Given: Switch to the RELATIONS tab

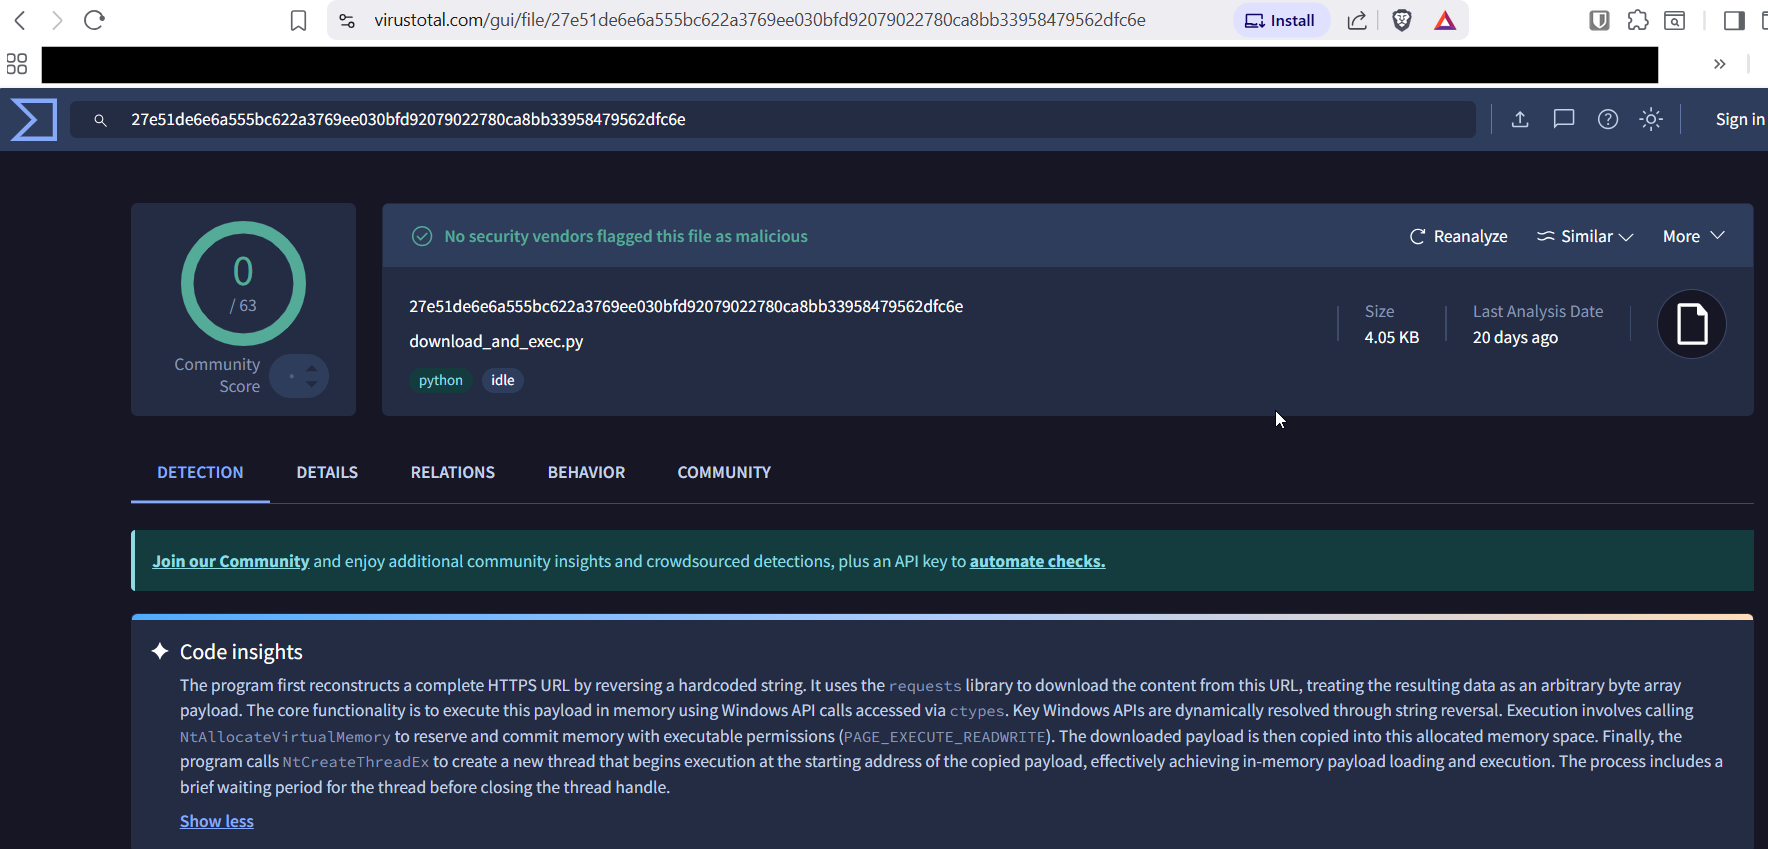Looking at the screenshot, I should point(453,472).
